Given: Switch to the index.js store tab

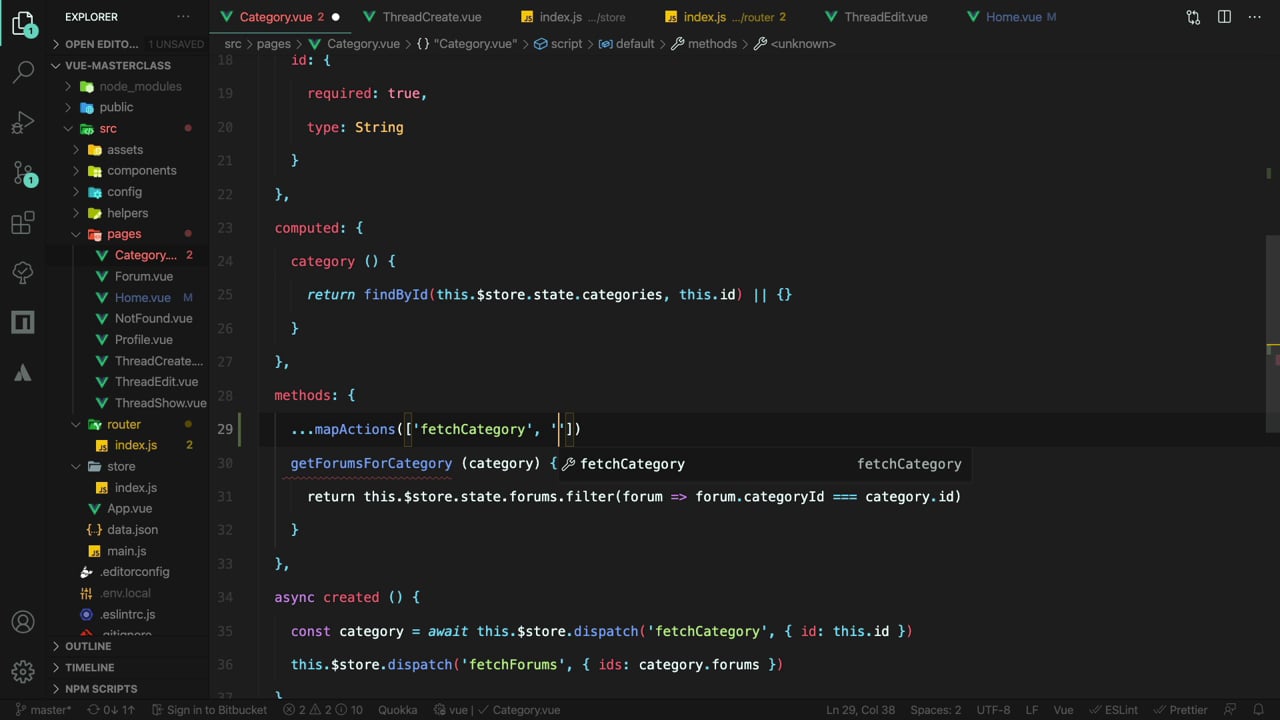Looking at the screenshot, I should pyautogui.click(x=580, y=17).
